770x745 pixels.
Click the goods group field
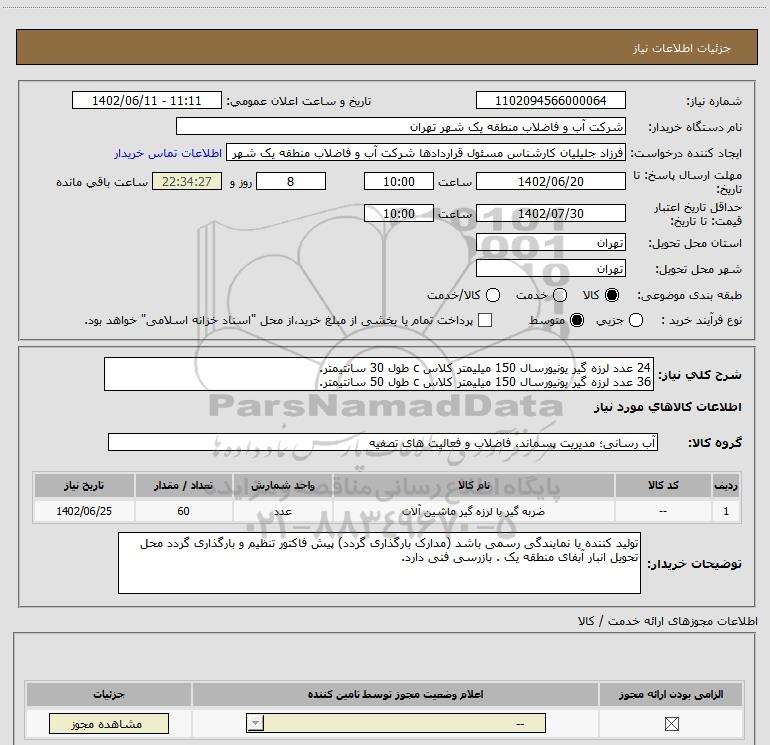pyautogui.click(x=383, y=442)
